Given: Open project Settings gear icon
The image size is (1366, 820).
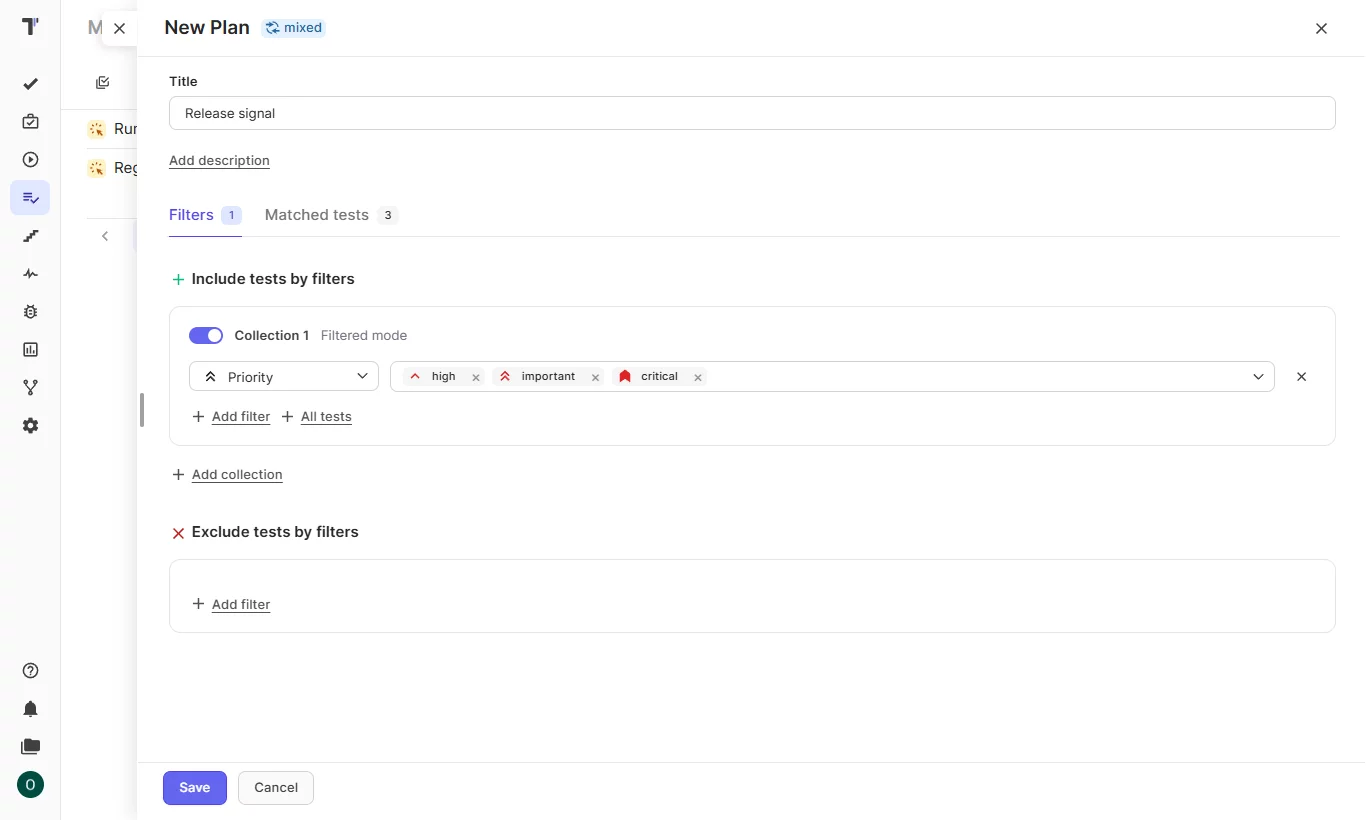Looking at the screenshot, I should (x=30, y=426).
